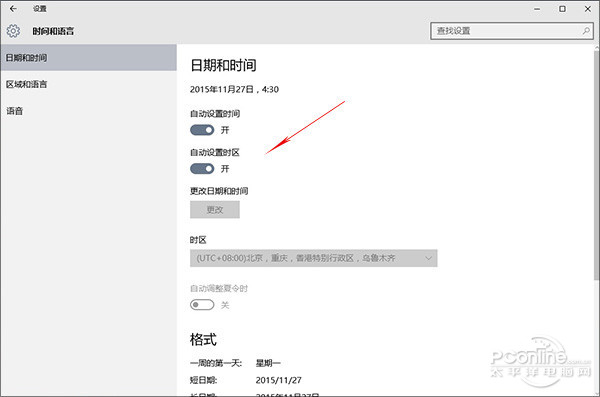Screen dimensions: 600x397
Task: Click the 格式 heading
Action: point(203,340)
